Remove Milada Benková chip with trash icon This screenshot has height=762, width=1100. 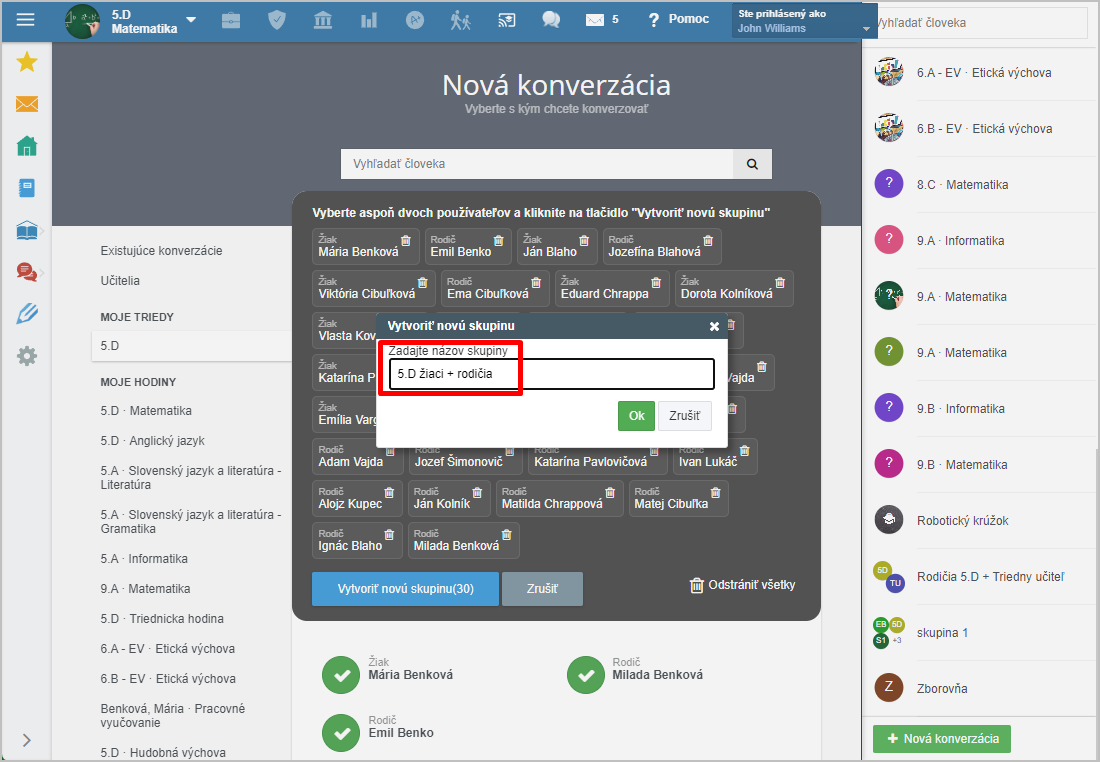(x=507, y=535)
